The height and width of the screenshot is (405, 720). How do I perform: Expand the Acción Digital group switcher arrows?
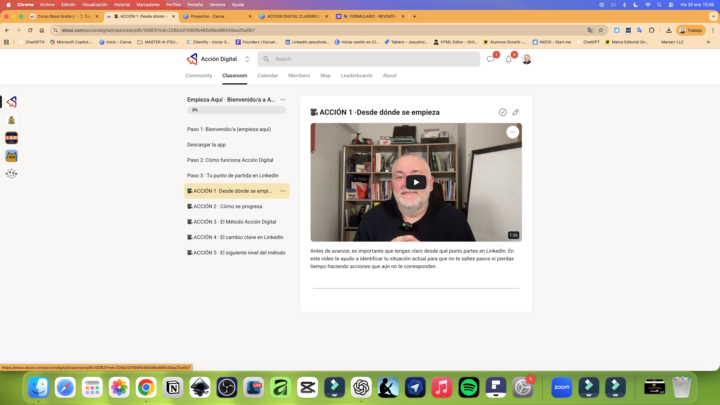247,59
